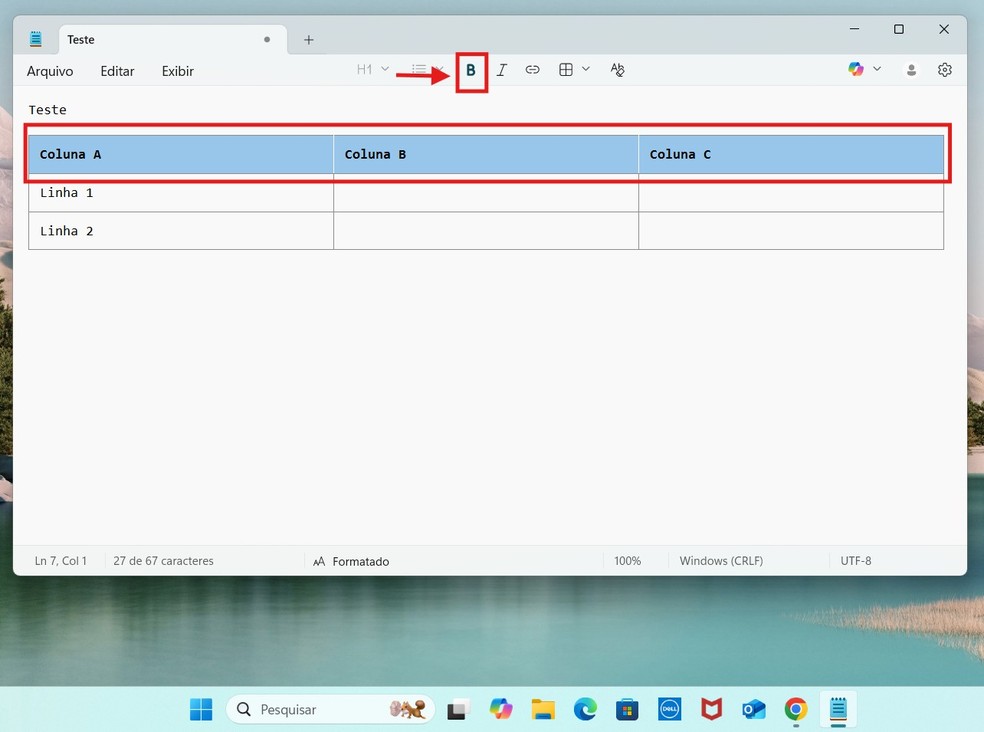Open Notepad settings gear

pos(944,70)
